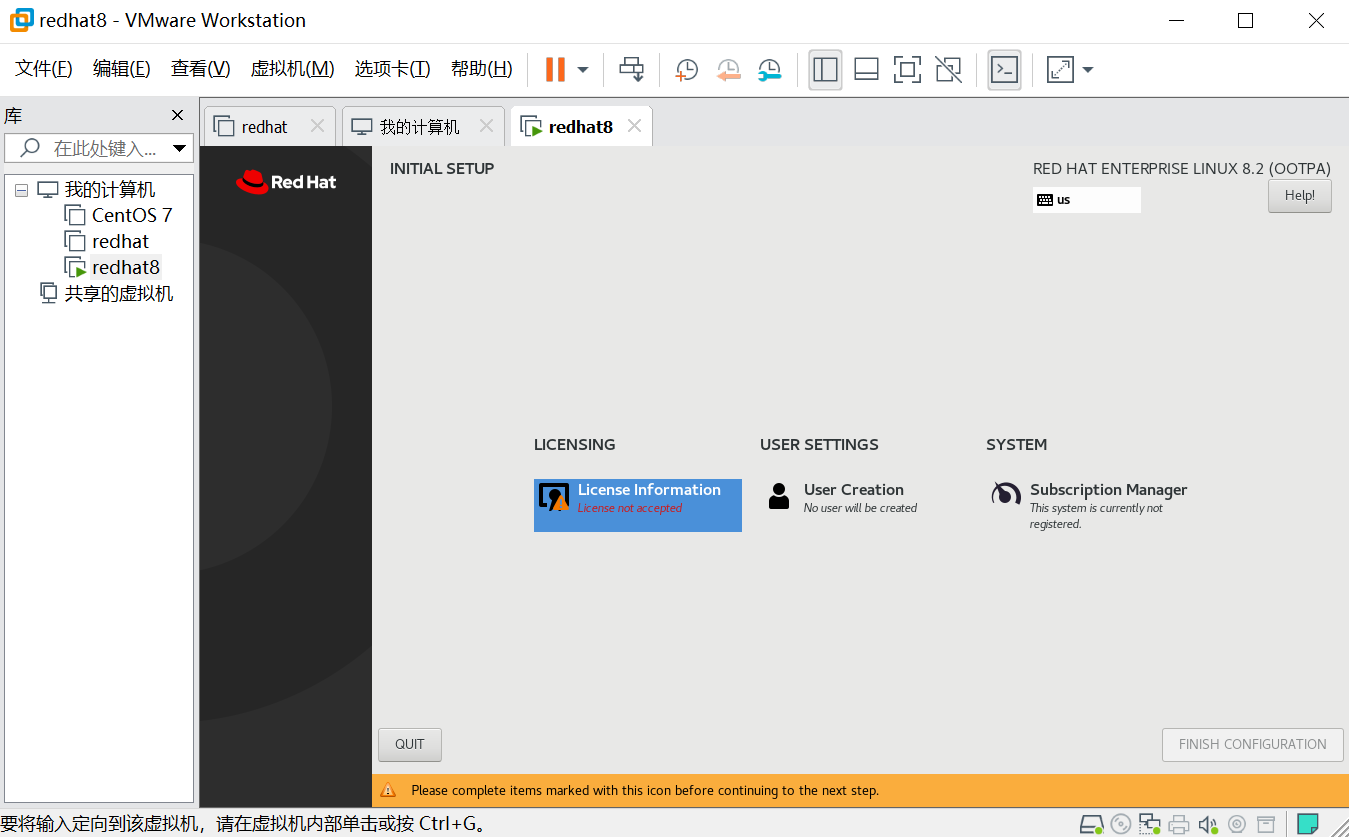The width and height of the screenshot is (1349, 837).
Task: Click the us keyboard layout indicator
Action: pyautogui.click(x=1087, y=200)
